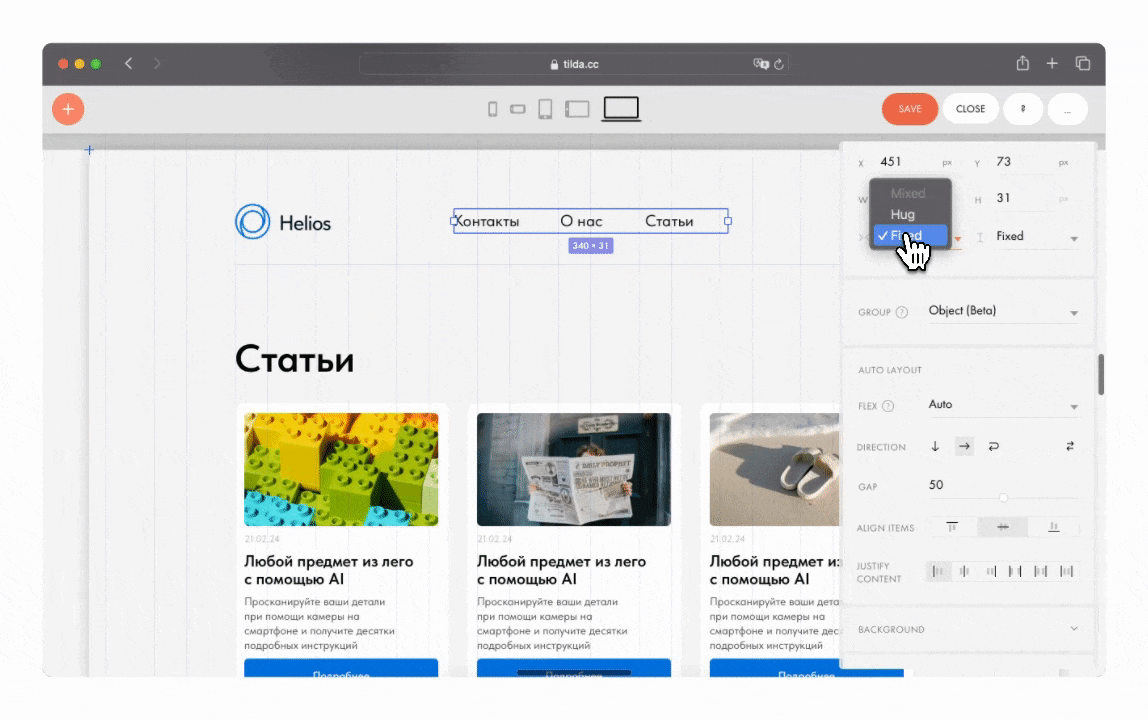Set direction to vertical down arrow
1148x720 pixels.
[x=935, y=446]
